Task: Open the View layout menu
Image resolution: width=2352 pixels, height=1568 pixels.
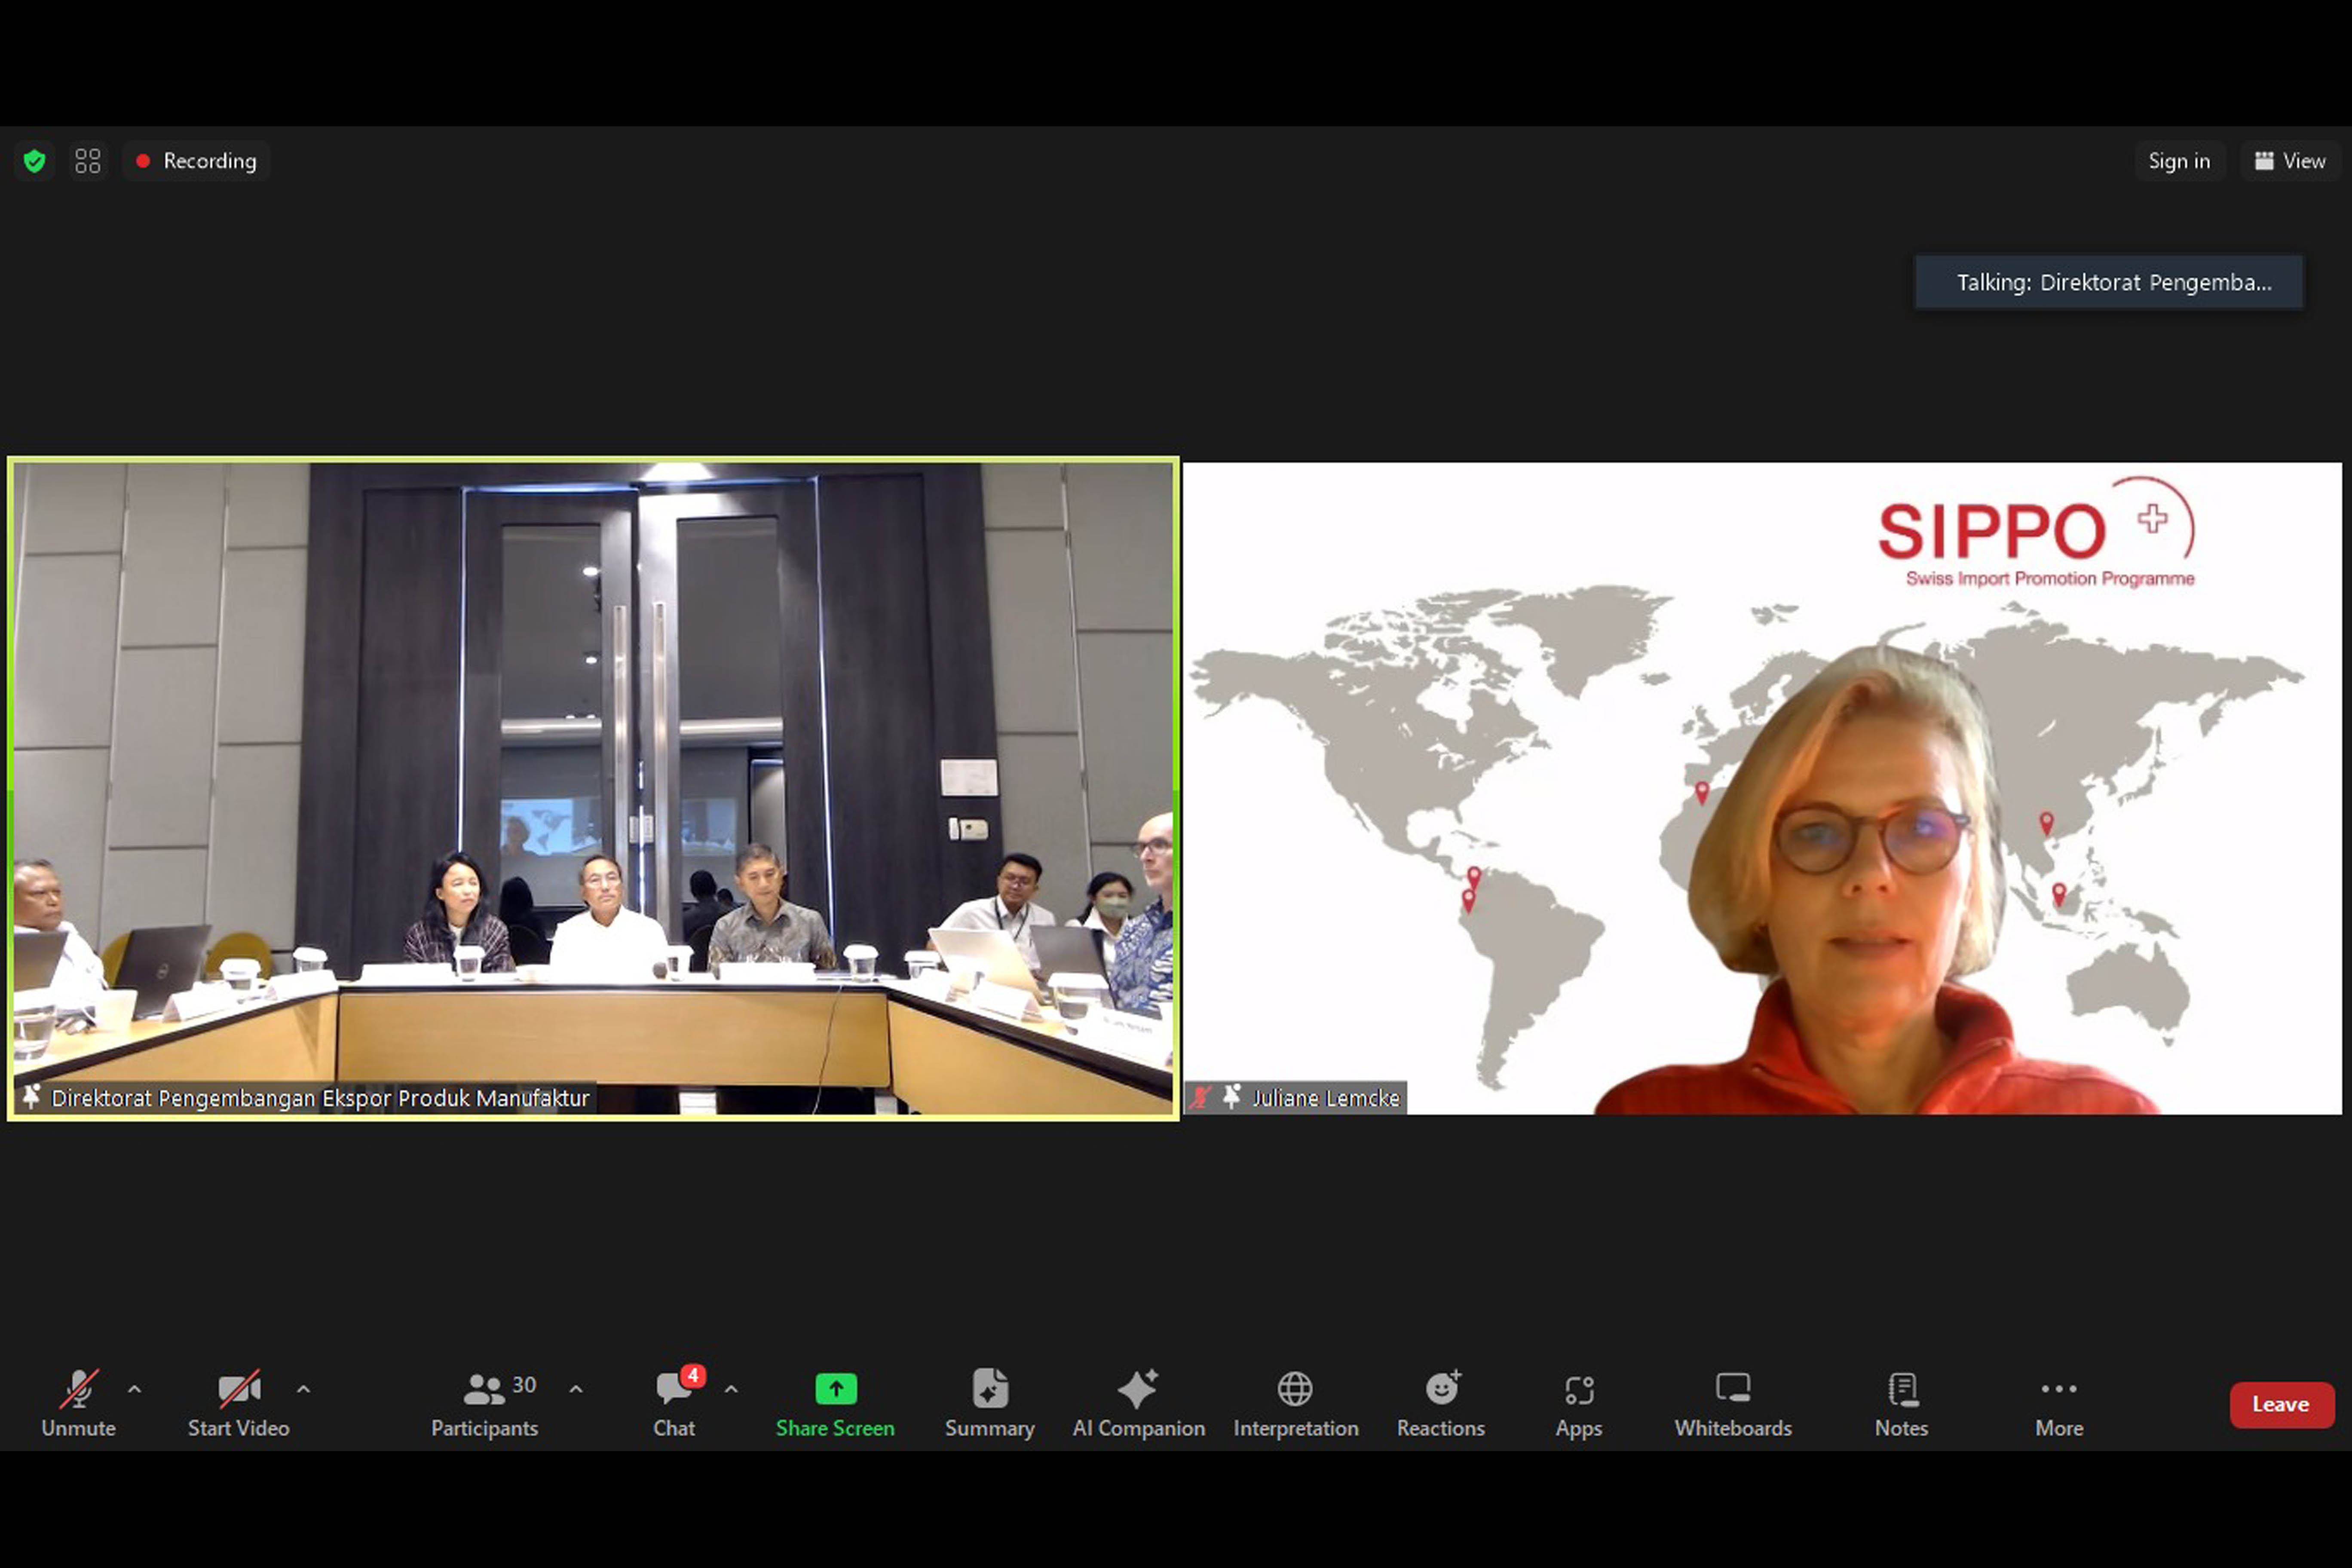Action: (2290, 161)
